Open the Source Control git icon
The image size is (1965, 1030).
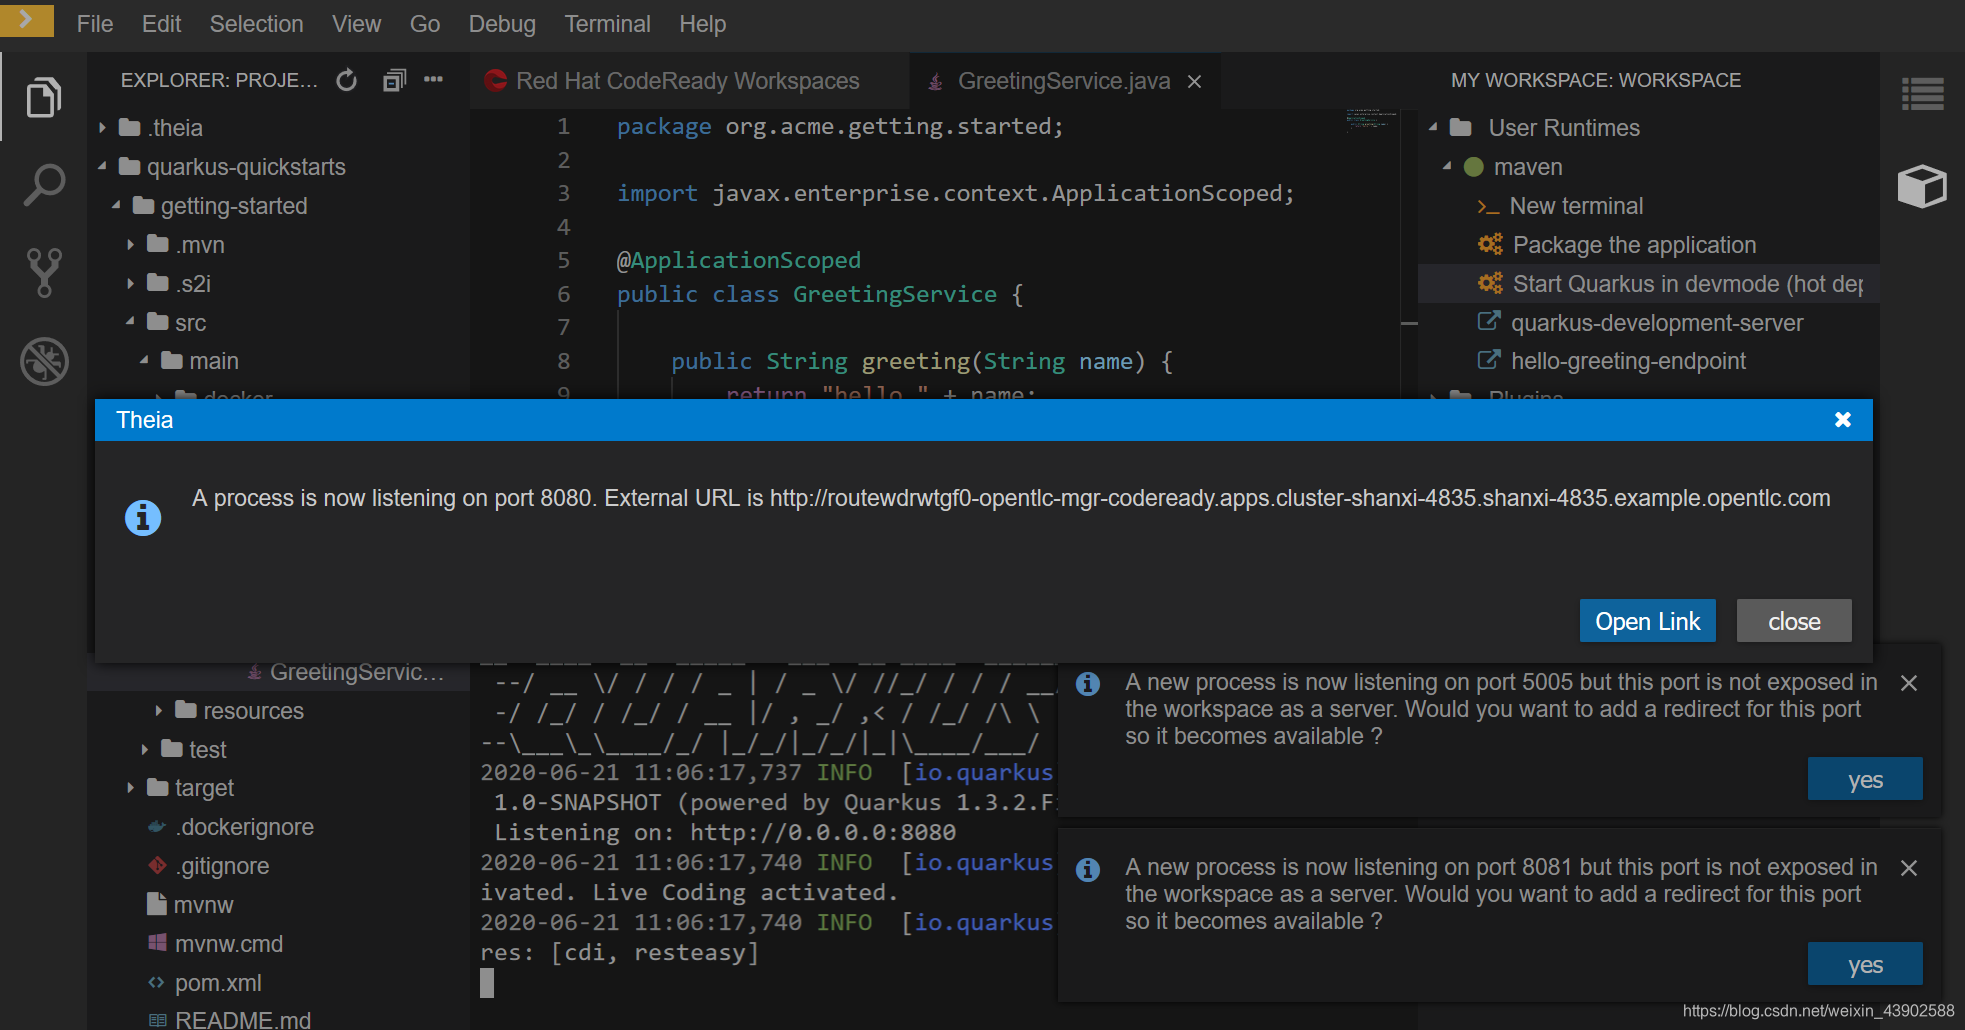[x=43, y=273]
